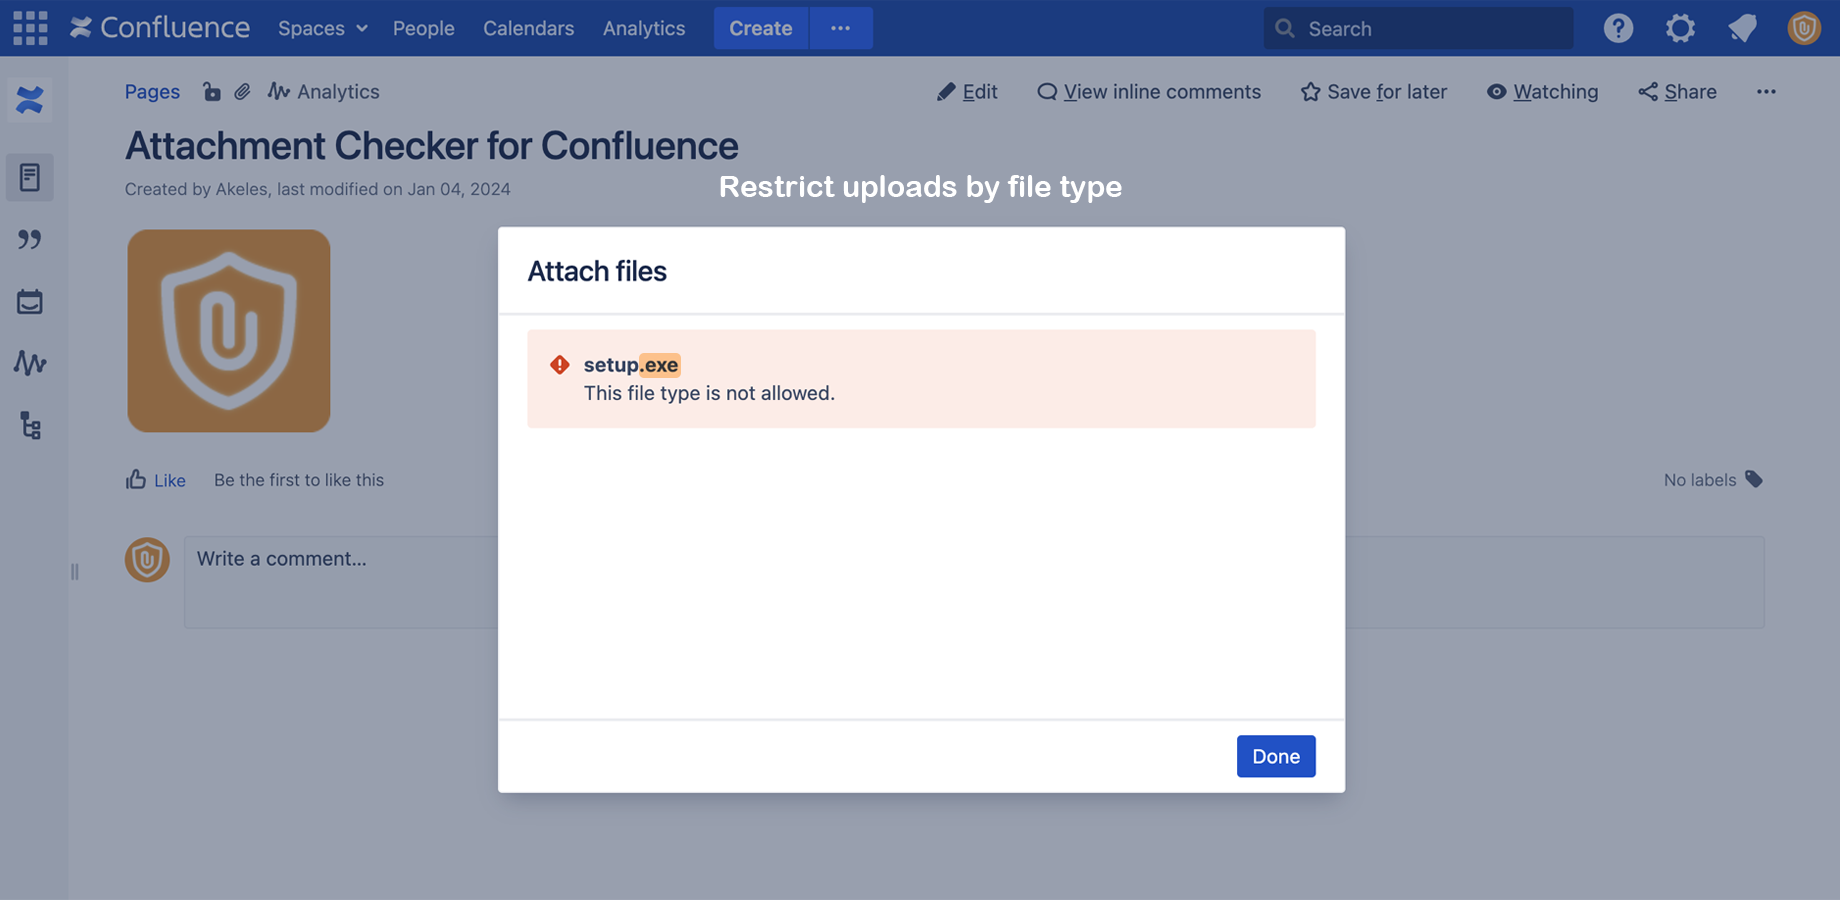Click Save for later star
Image resolution: width=1840 pixels, height=900 pixels.
click(1373, 92)
